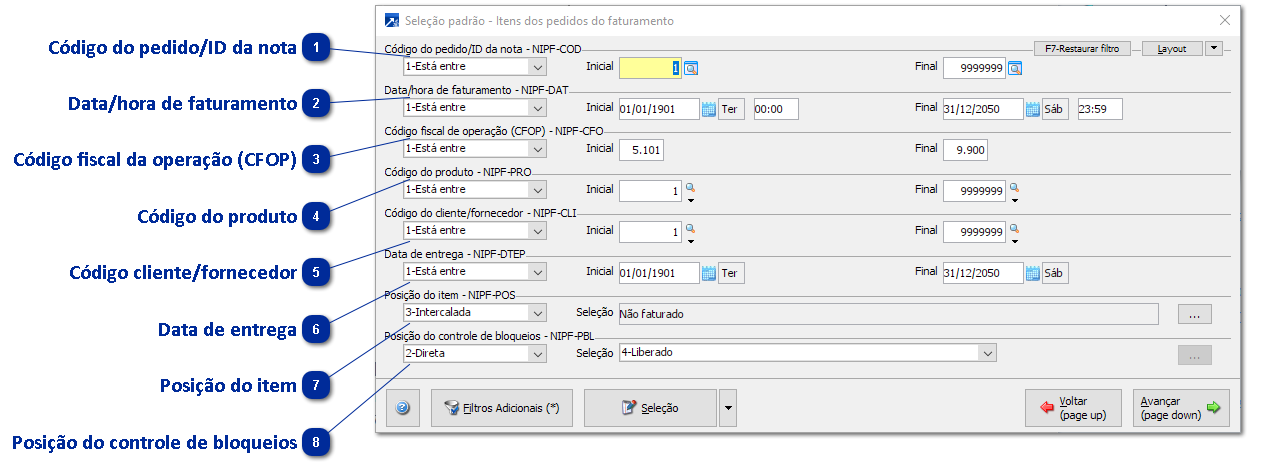1264x471 pixels.
Task: Open calendar for Data/hora de faturamento Inicial
Action: tap(709, 109)
